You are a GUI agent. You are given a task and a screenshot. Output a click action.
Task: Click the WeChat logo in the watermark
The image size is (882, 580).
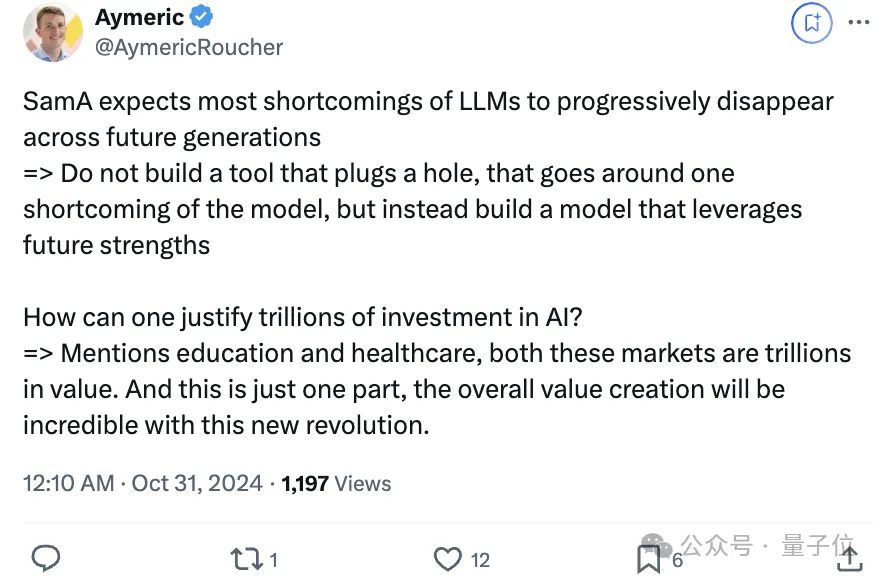point(658,545)
